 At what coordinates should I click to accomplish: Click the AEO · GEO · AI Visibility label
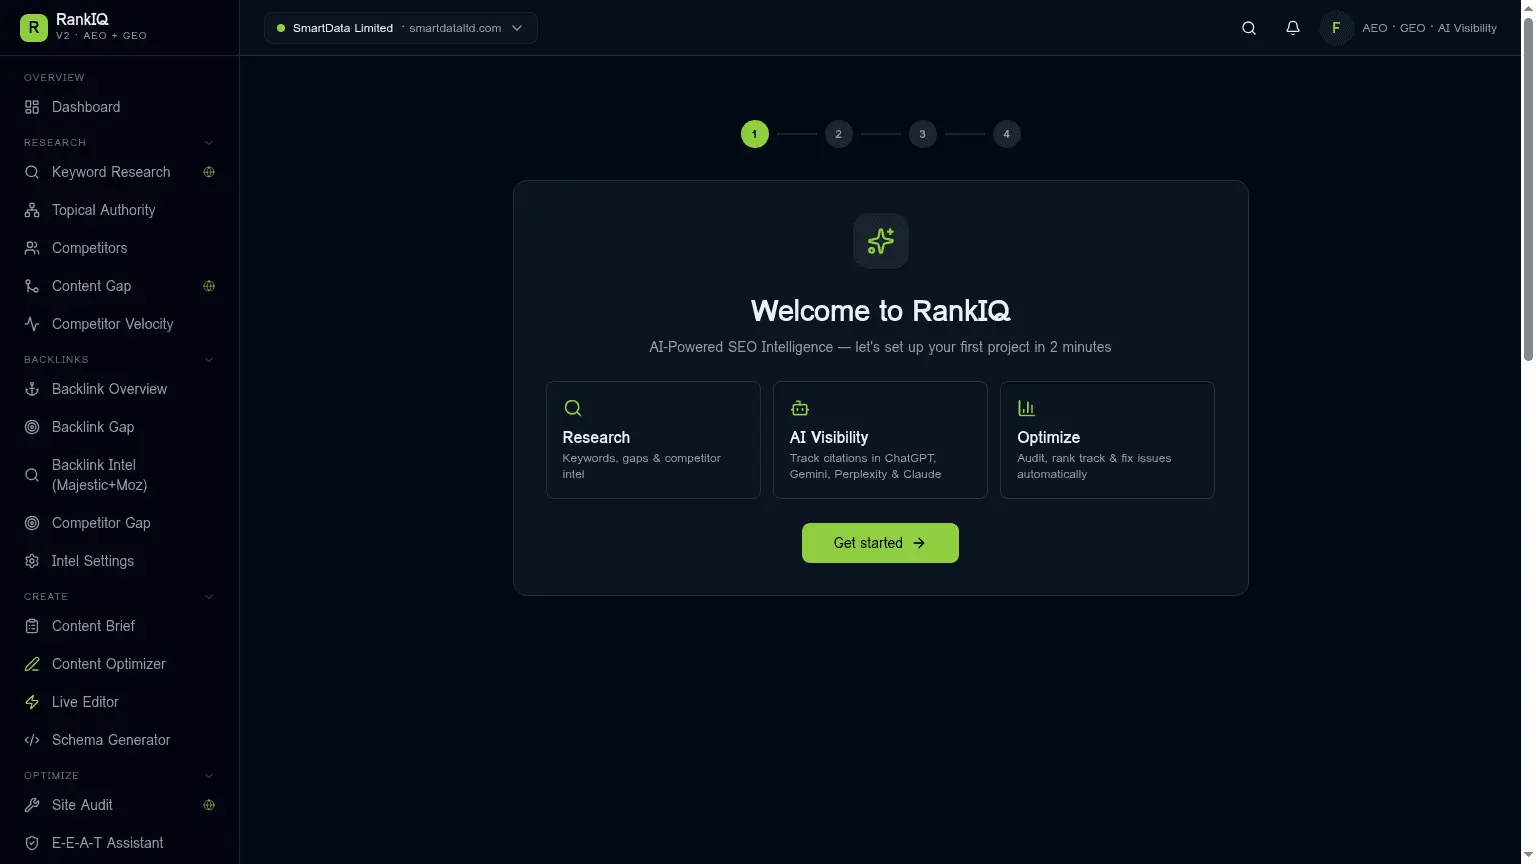[x=1429, y=28]
